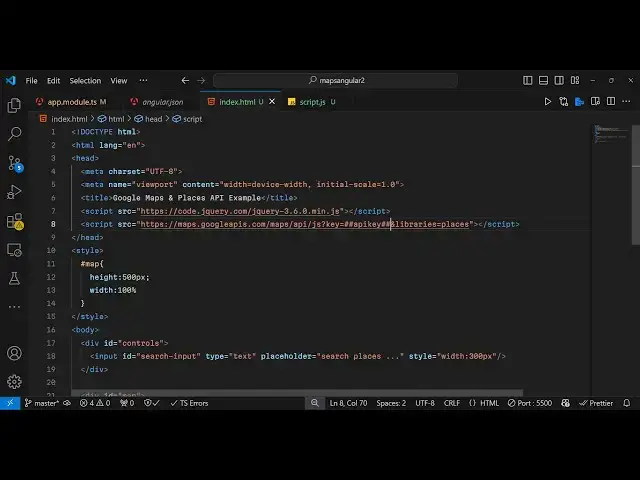Open the Run and Debug view
The width and height of the screenshot is (640, 480).
14,192
